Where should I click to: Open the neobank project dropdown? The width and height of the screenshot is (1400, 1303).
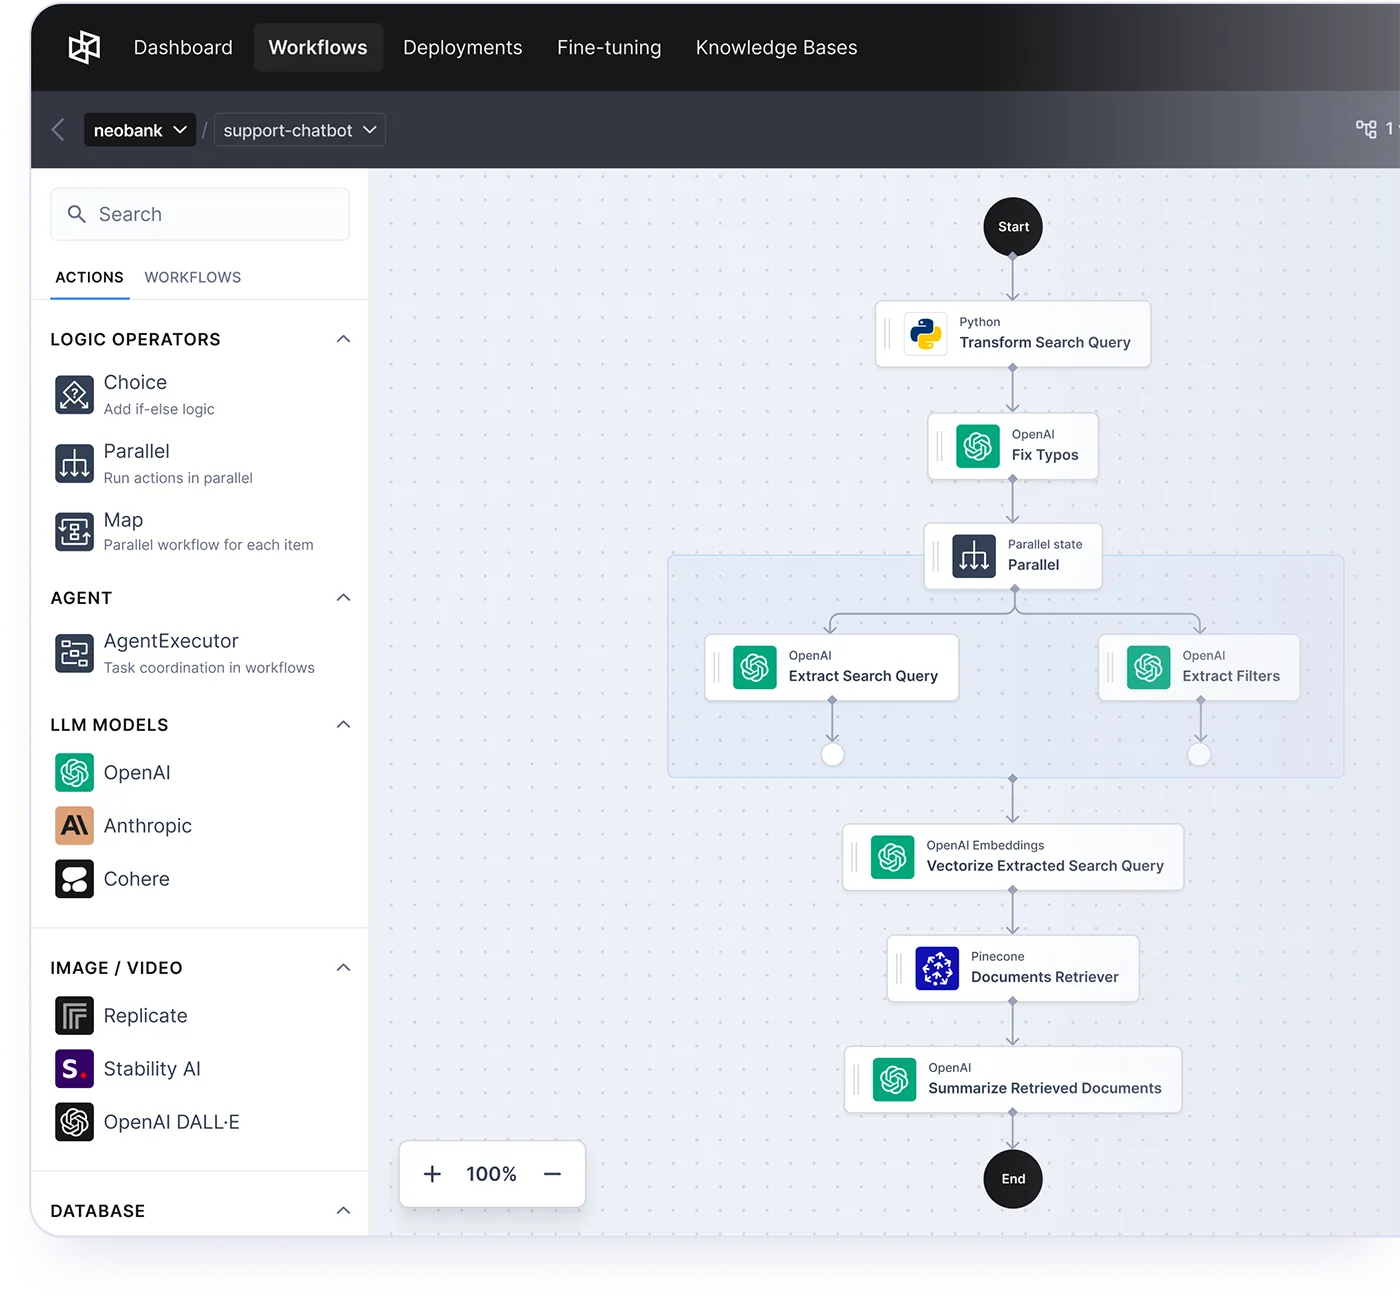pos(139,129)
